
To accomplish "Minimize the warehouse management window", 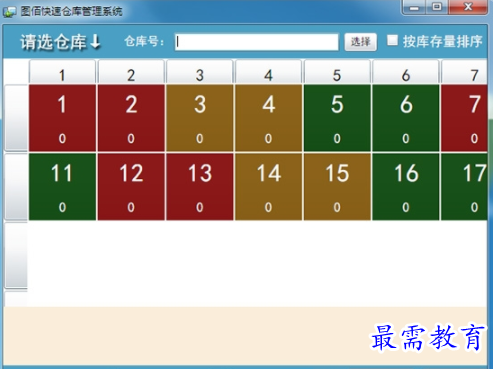I will pyautogui.click(x=414, y=7).
